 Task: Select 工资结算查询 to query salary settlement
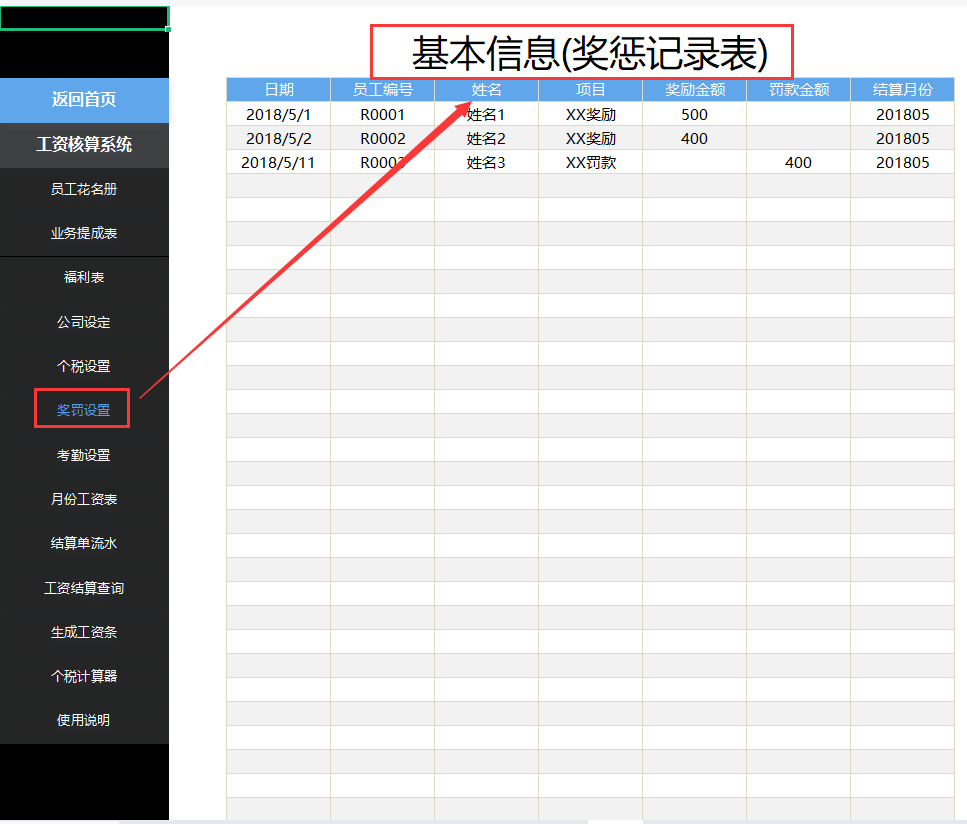(84, 588)
